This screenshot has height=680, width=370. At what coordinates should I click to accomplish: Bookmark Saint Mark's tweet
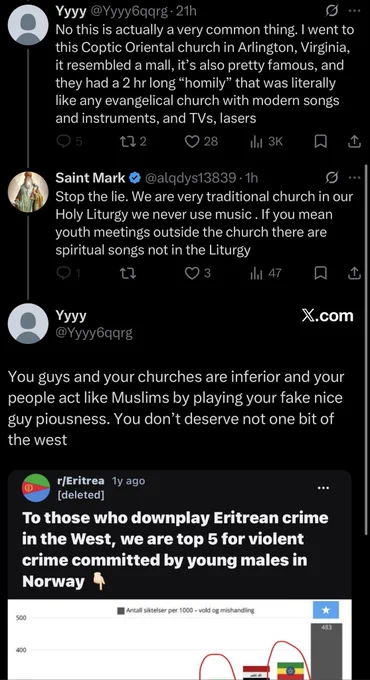tap(320, 273)
